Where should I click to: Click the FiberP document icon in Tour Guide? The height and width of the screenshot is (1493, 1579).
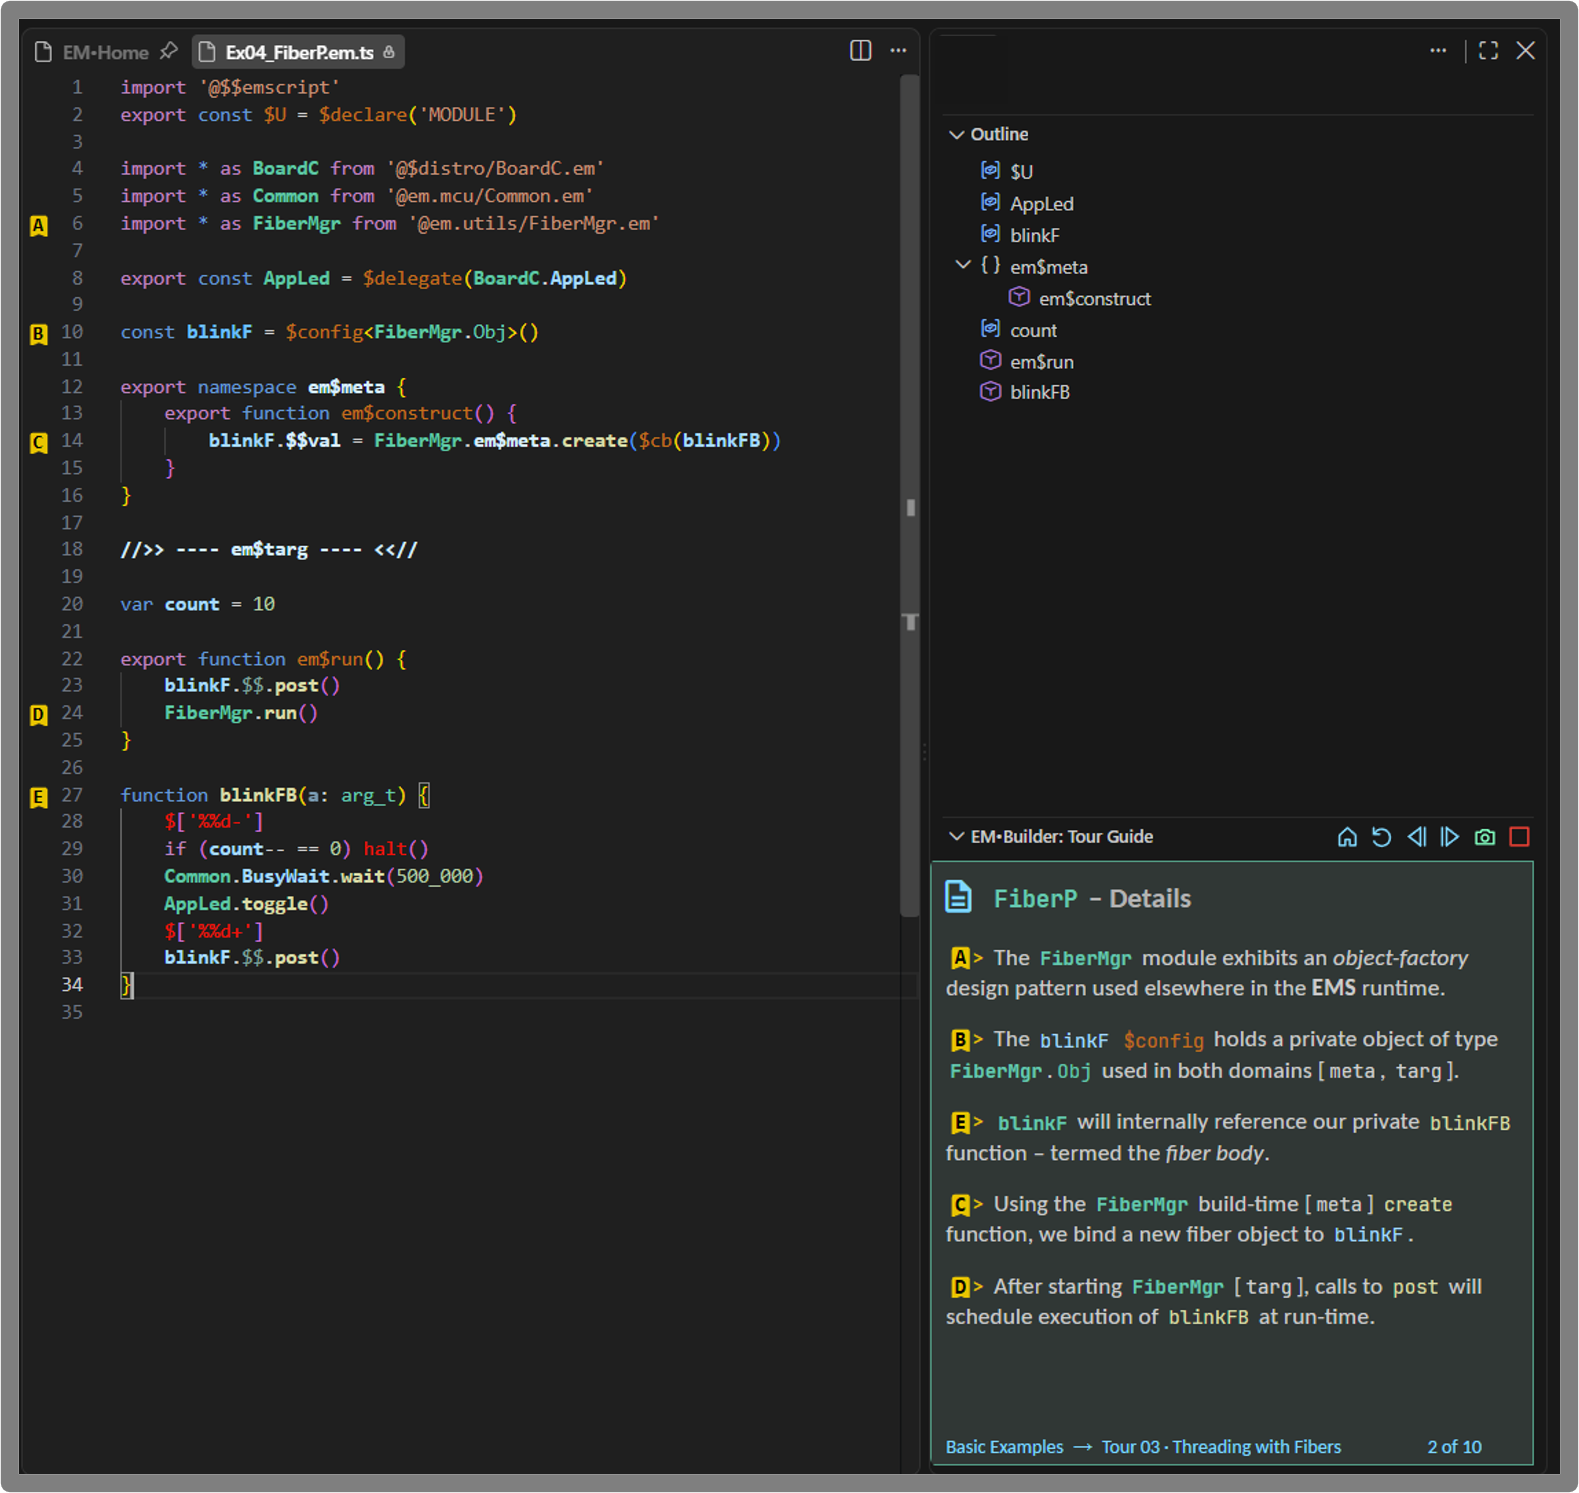tap(958, 897)
